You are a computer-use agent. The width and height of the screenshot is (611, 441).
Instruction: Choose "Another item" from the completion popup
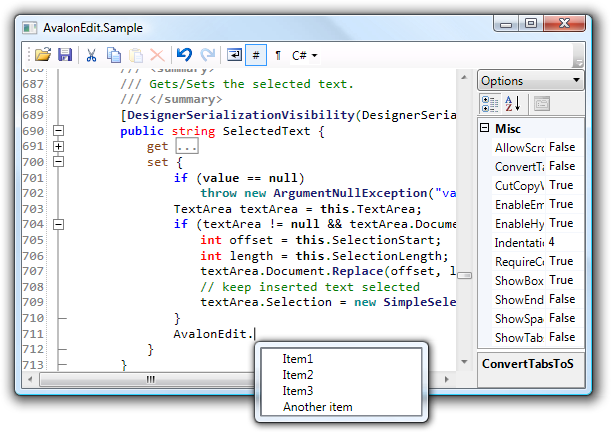tap(317, 407)
